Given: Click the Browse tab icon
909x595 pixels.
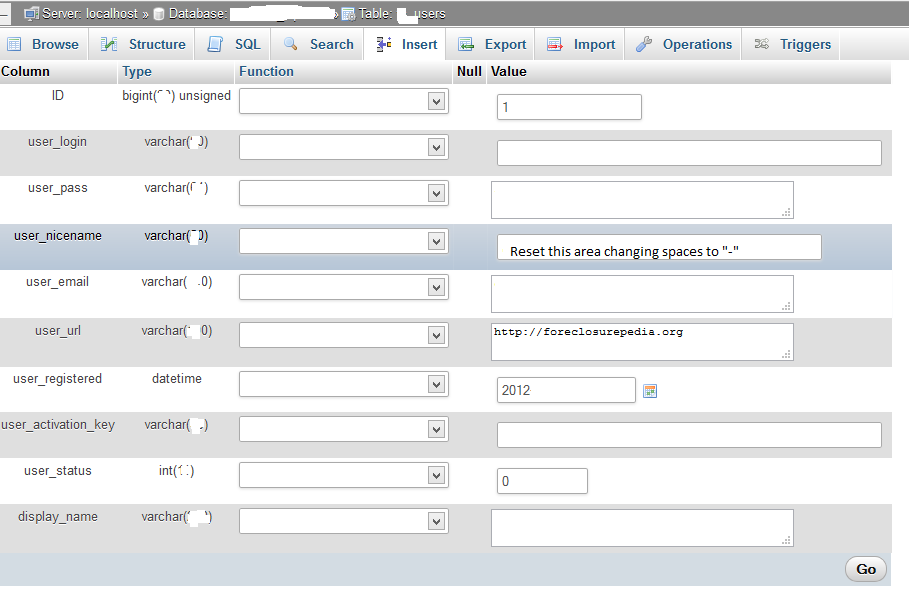Looking at the screenshot, I should [14, 44].
